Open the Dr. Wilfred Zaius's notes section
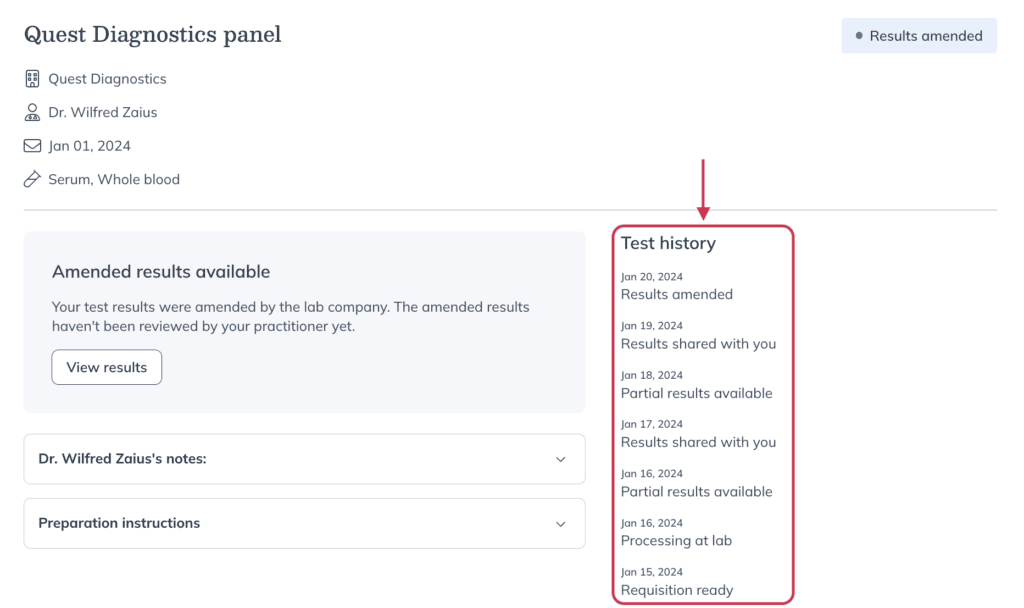 304,459
